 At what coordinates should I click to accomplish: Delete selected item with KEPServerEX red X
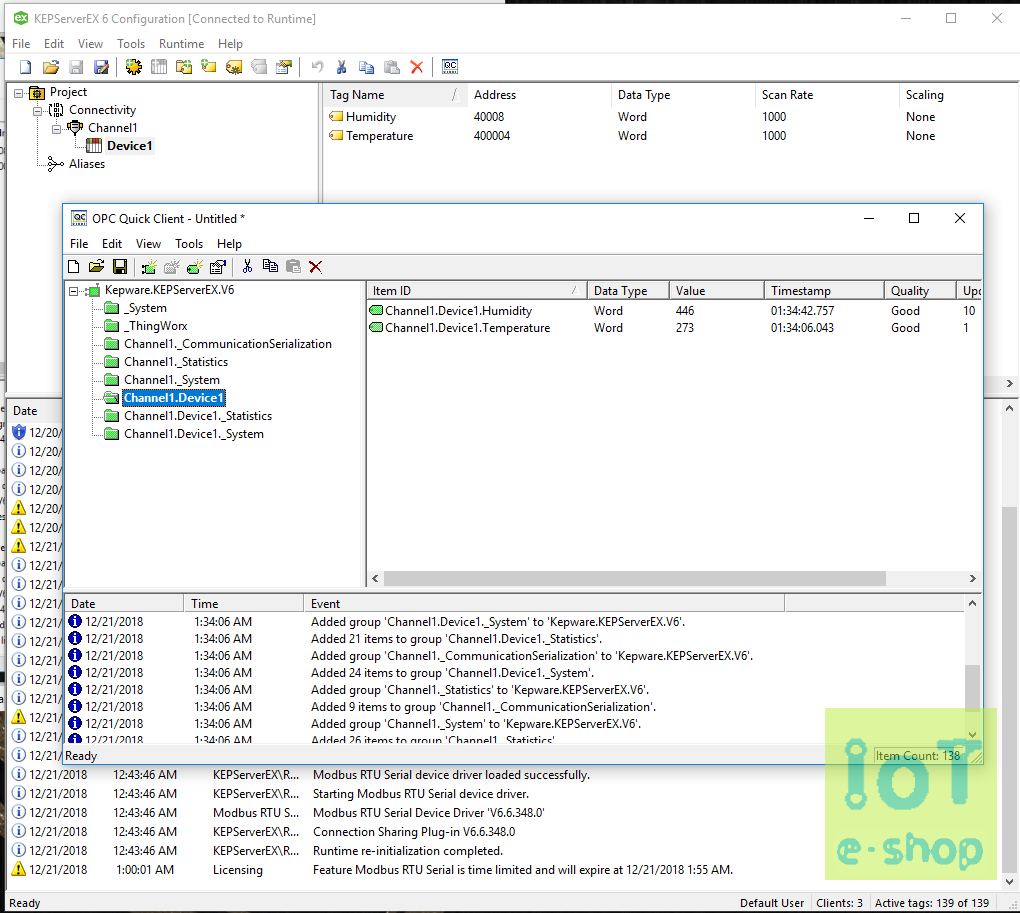click(417, 67)
